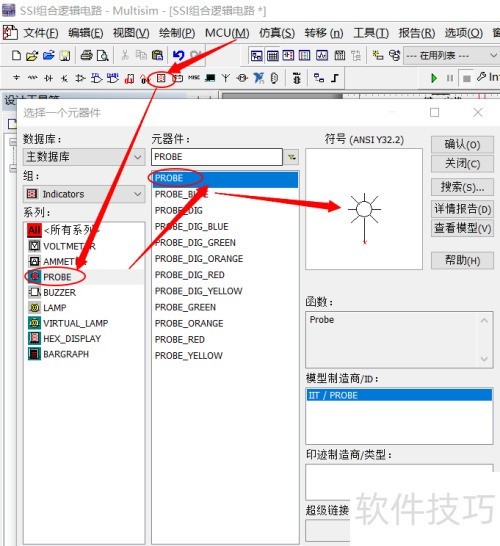Viewport: 500px width, 546px height.
Task: Place an RF antenna component
Action: (x=226, y=78)
